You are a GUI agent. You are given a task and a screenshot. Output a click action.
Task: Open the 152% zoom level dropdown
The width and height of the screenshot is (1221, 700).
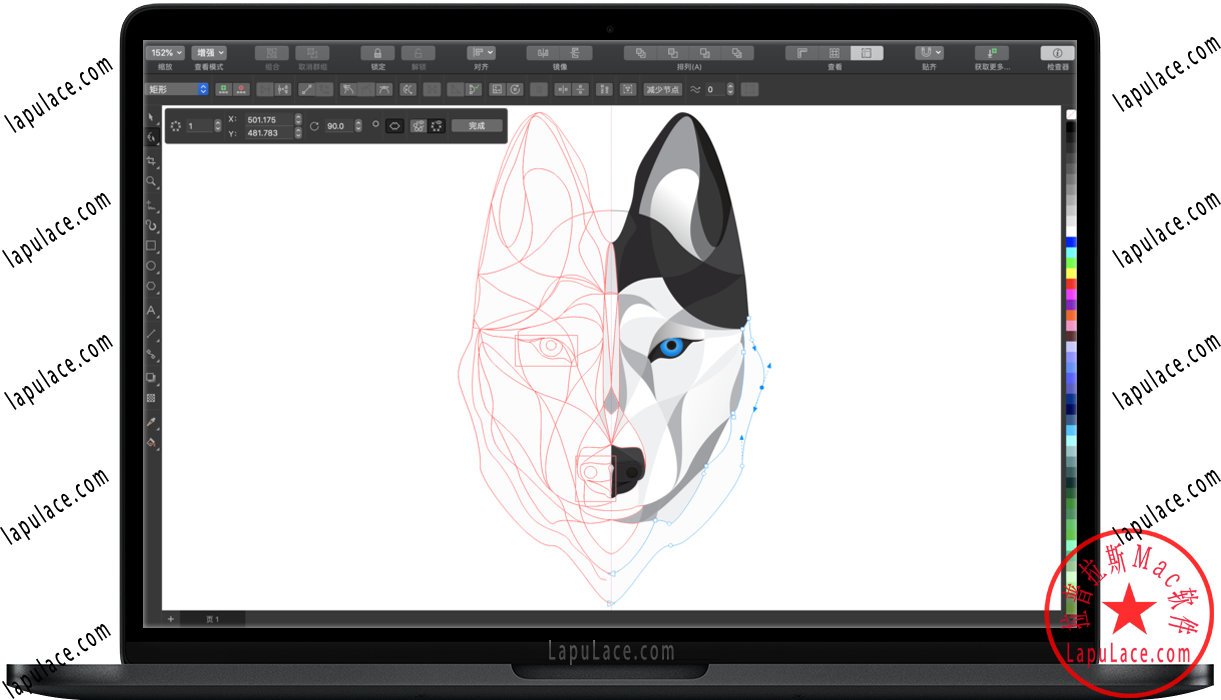click(165, 53)
